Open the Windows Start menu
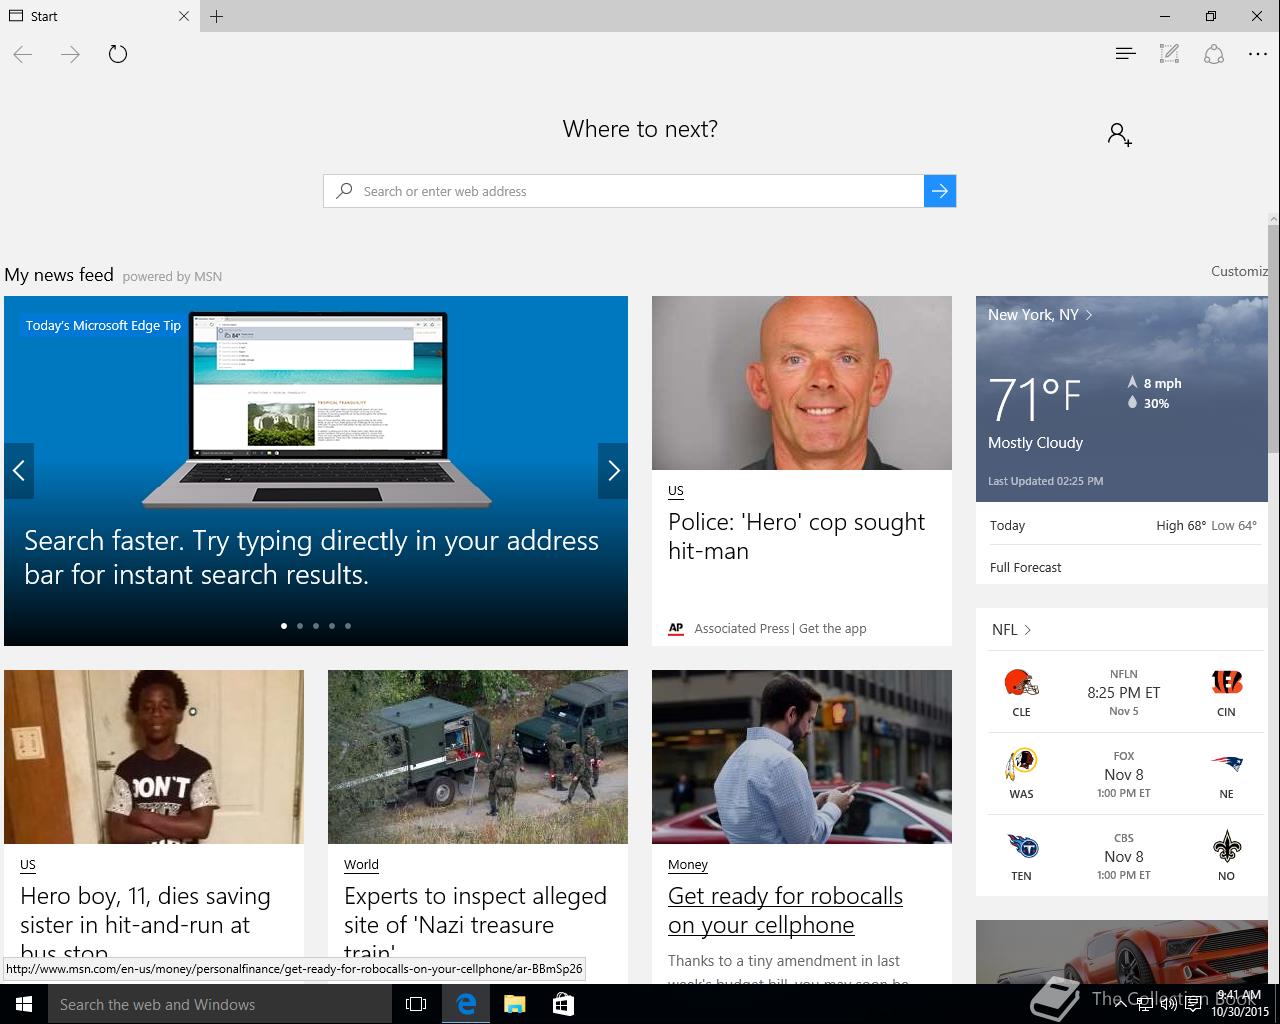The image size is (1280, 1024). 24,1004
